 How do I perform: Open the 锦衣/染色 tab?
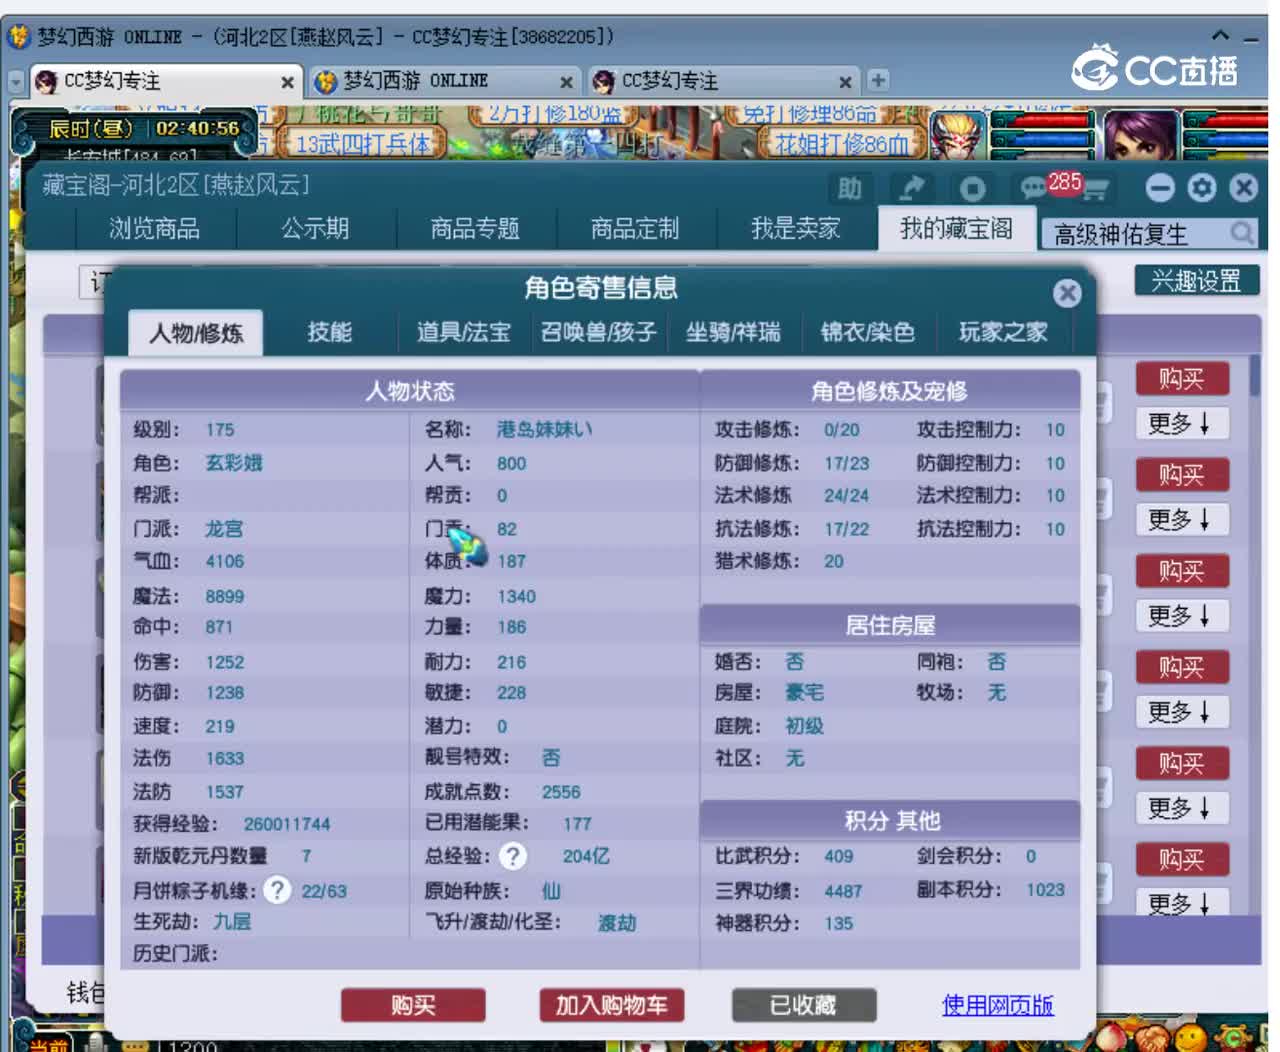click(x=868, y=332)
